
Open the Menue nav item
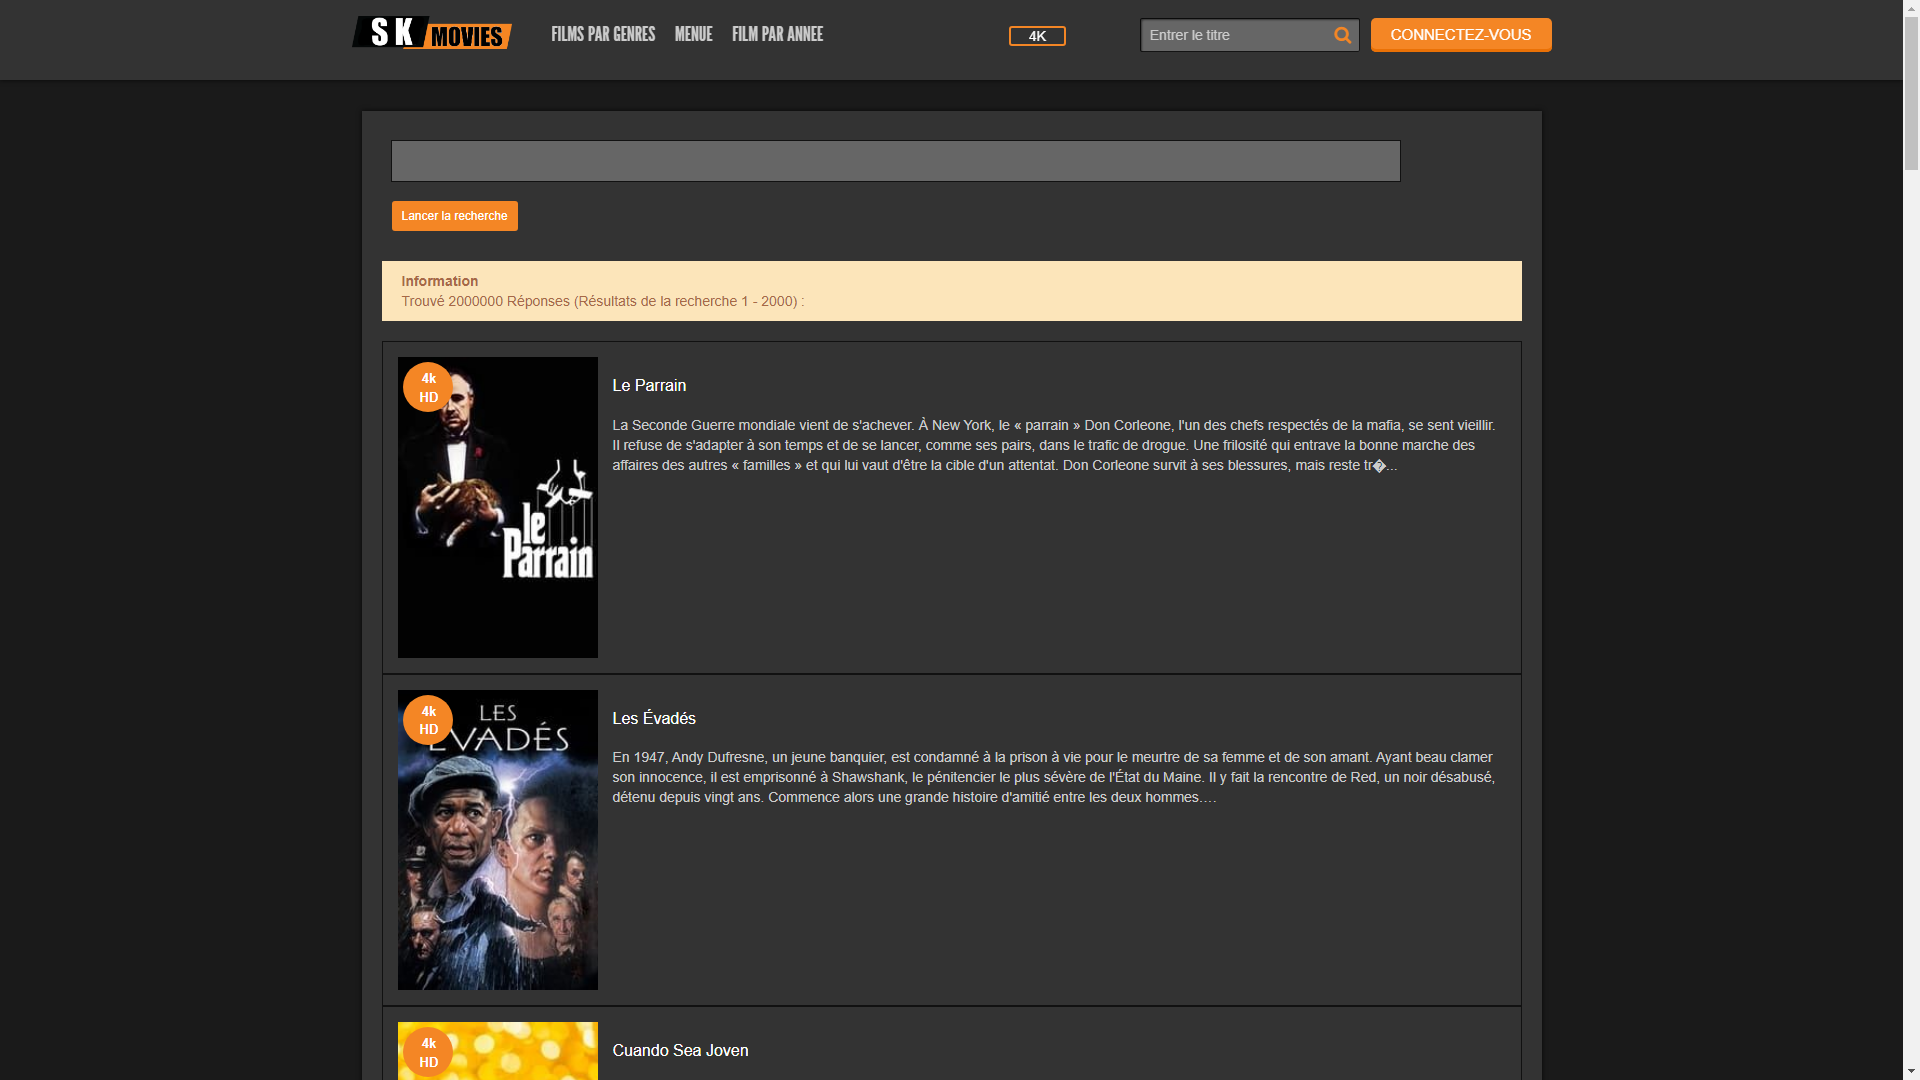tap(693, 35)
